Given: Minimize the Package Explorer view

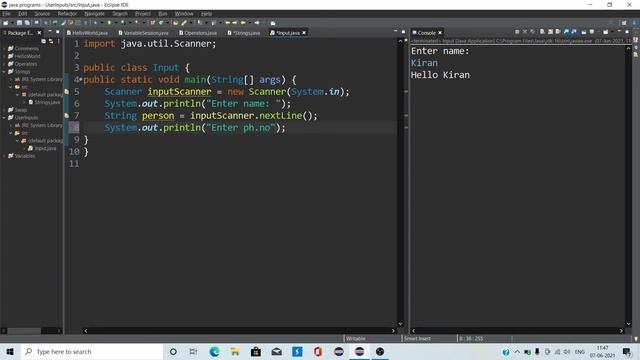Looking at the screenshot, I should (50, 31).
